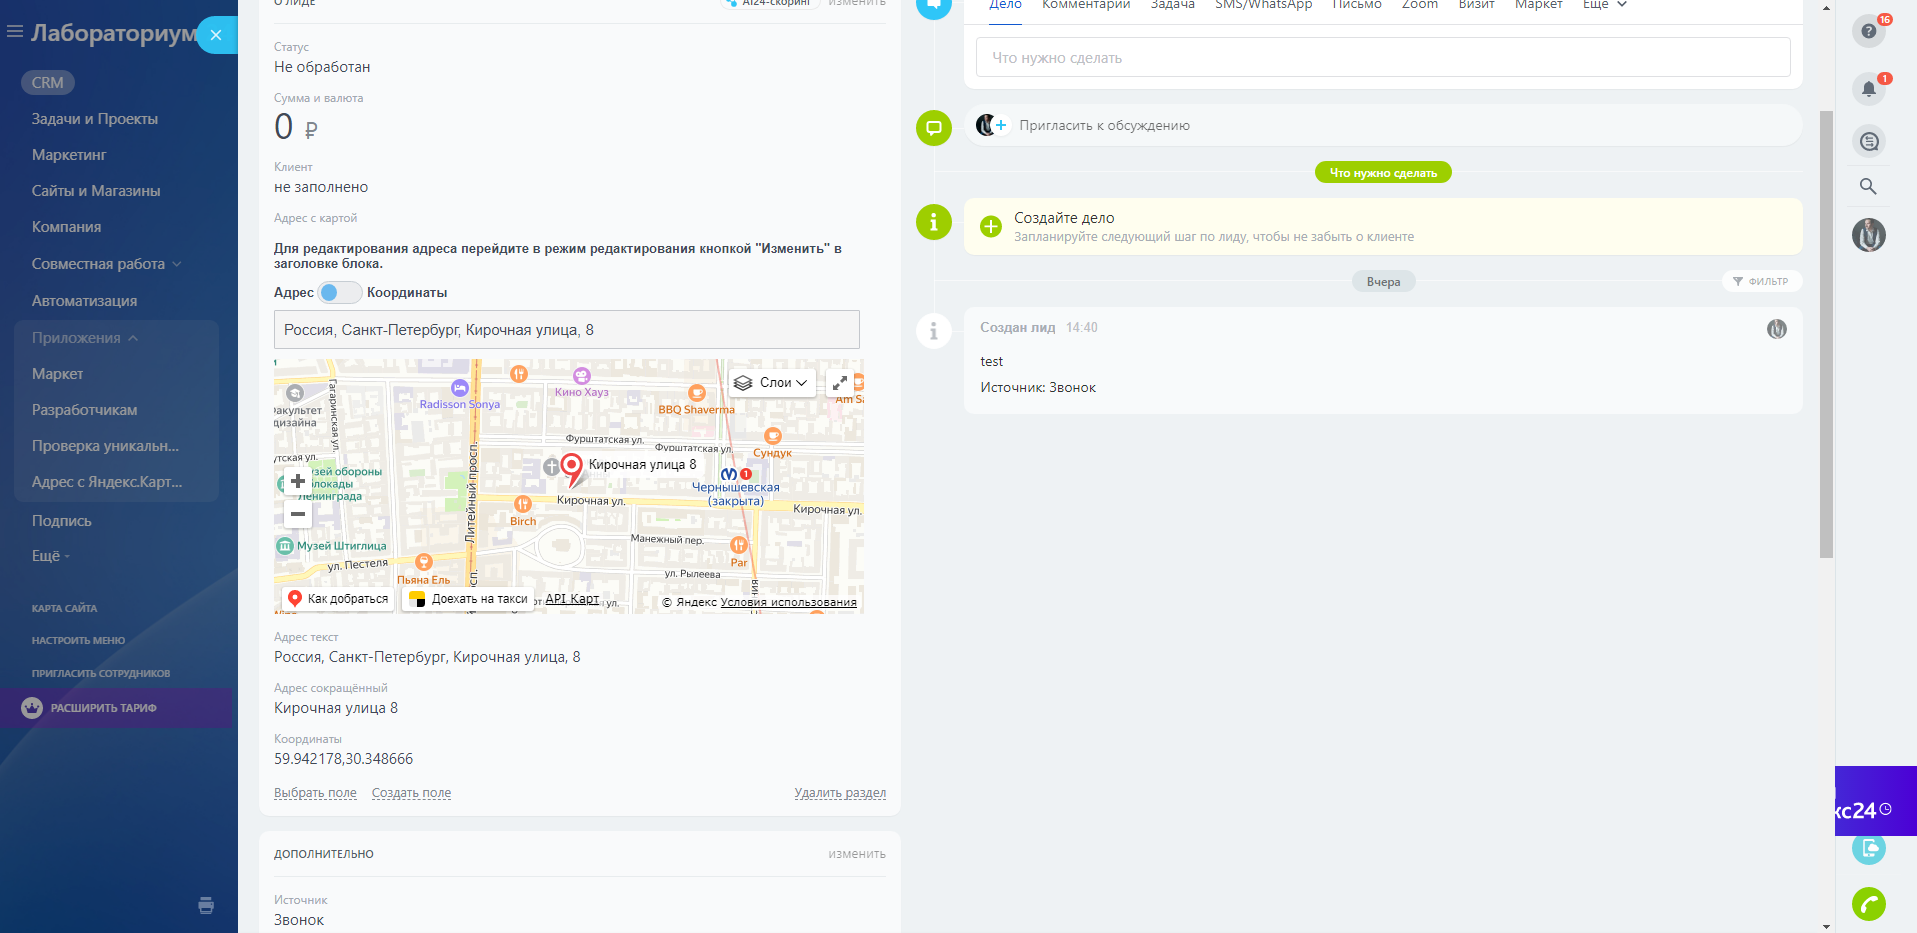Click the Удалить раздел link
This screenshot has height=933, width=1917.
coord(839,793)
